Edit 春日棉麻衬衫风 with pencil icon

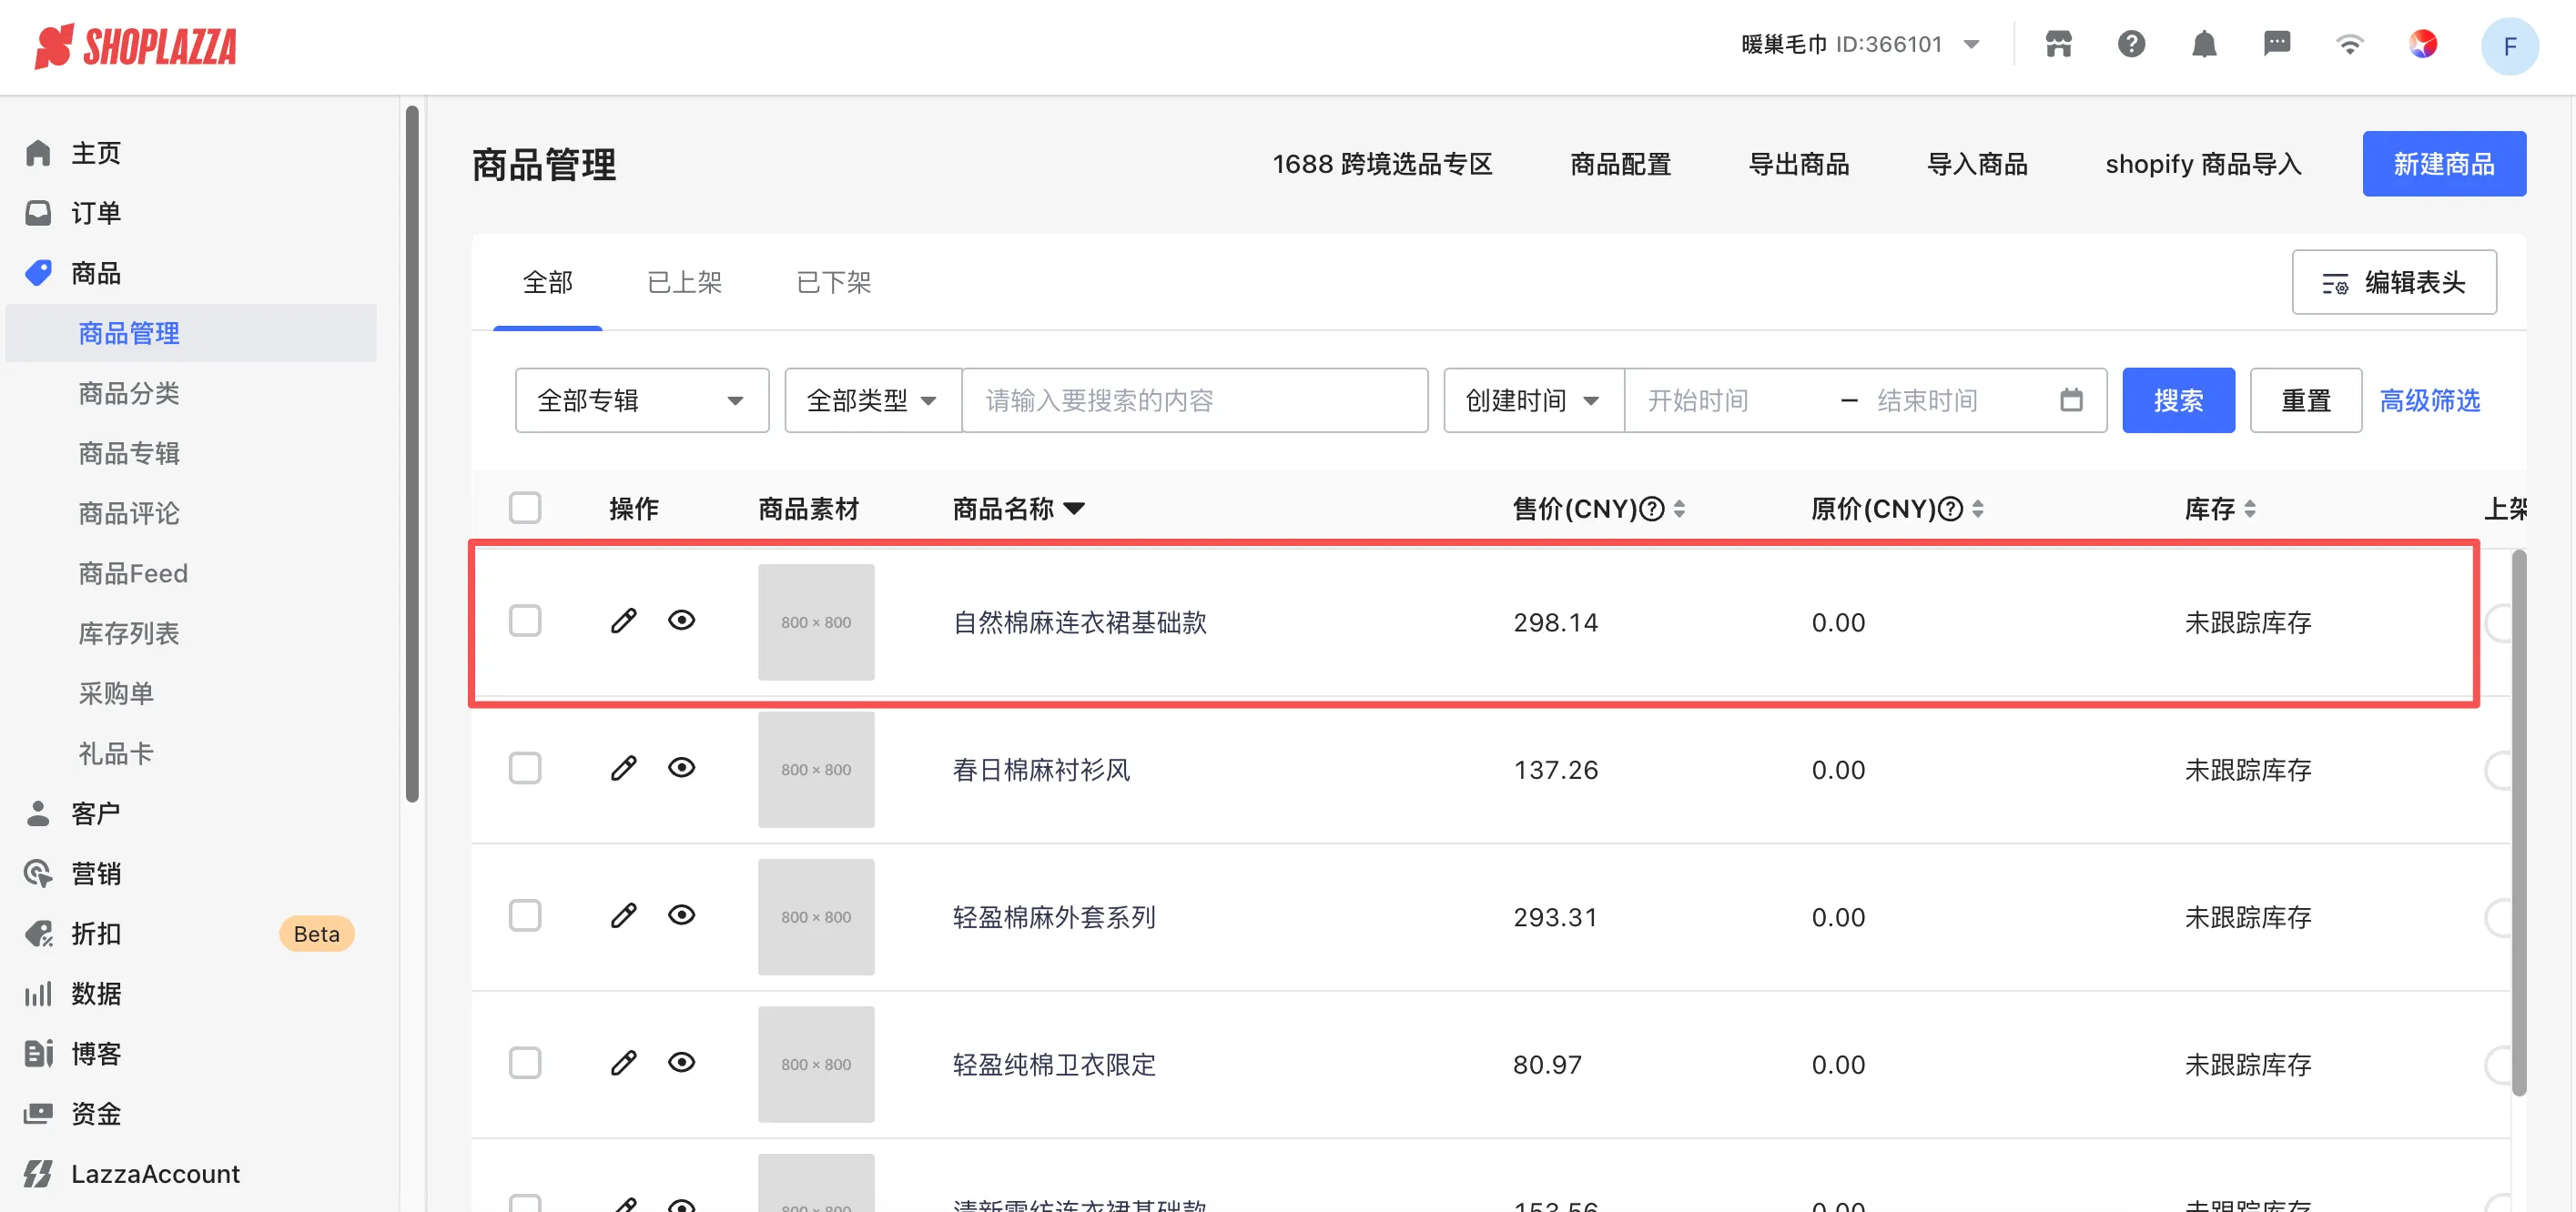click(623, 768)
